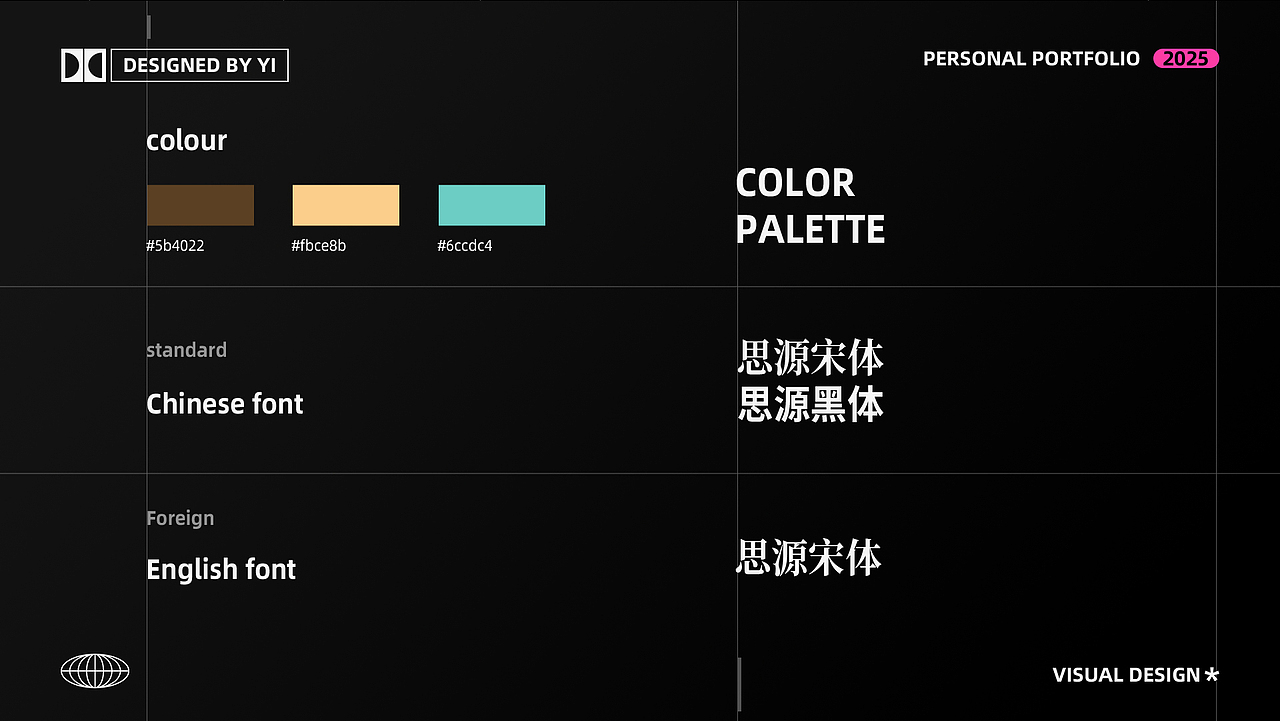This screenshot has height=721, width=1280.
Task: Click the #6ccdc4 hex code label
Action: pos(465,246)
